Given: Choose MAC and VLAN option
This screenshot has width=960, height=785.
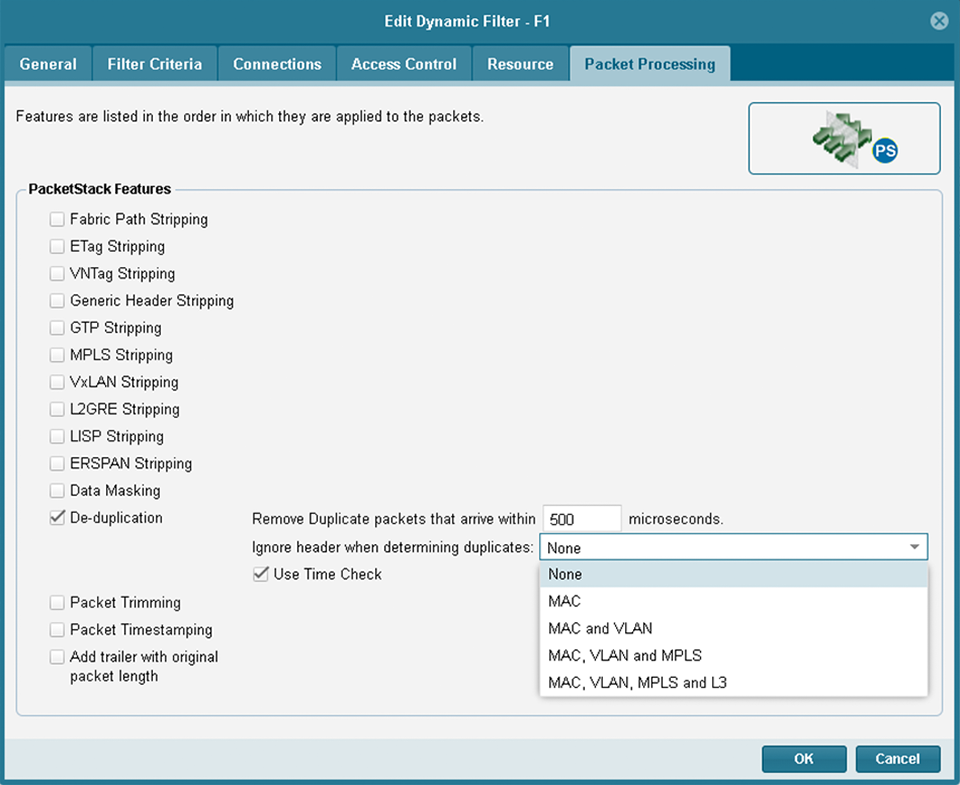Looking at the screenshot, I should (x=600, y=628).
